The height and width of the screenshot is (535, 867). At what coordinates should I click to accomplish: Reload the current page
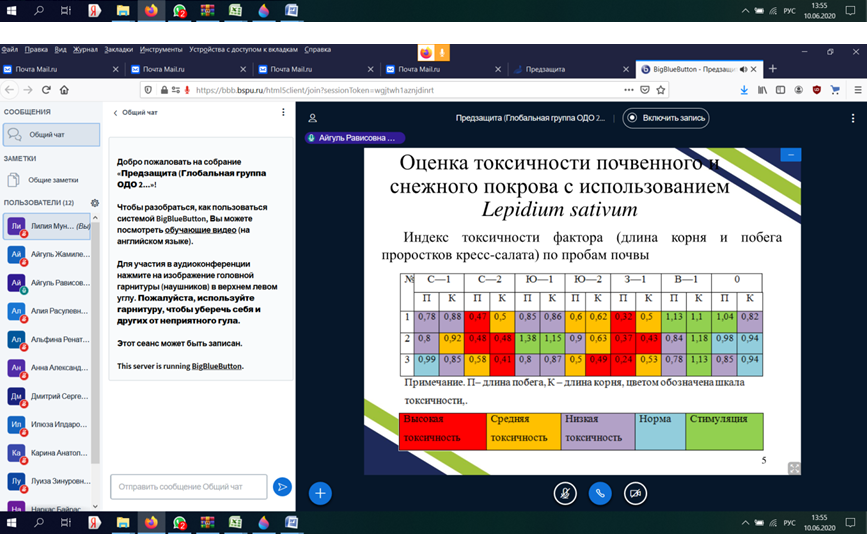[46, 90]
